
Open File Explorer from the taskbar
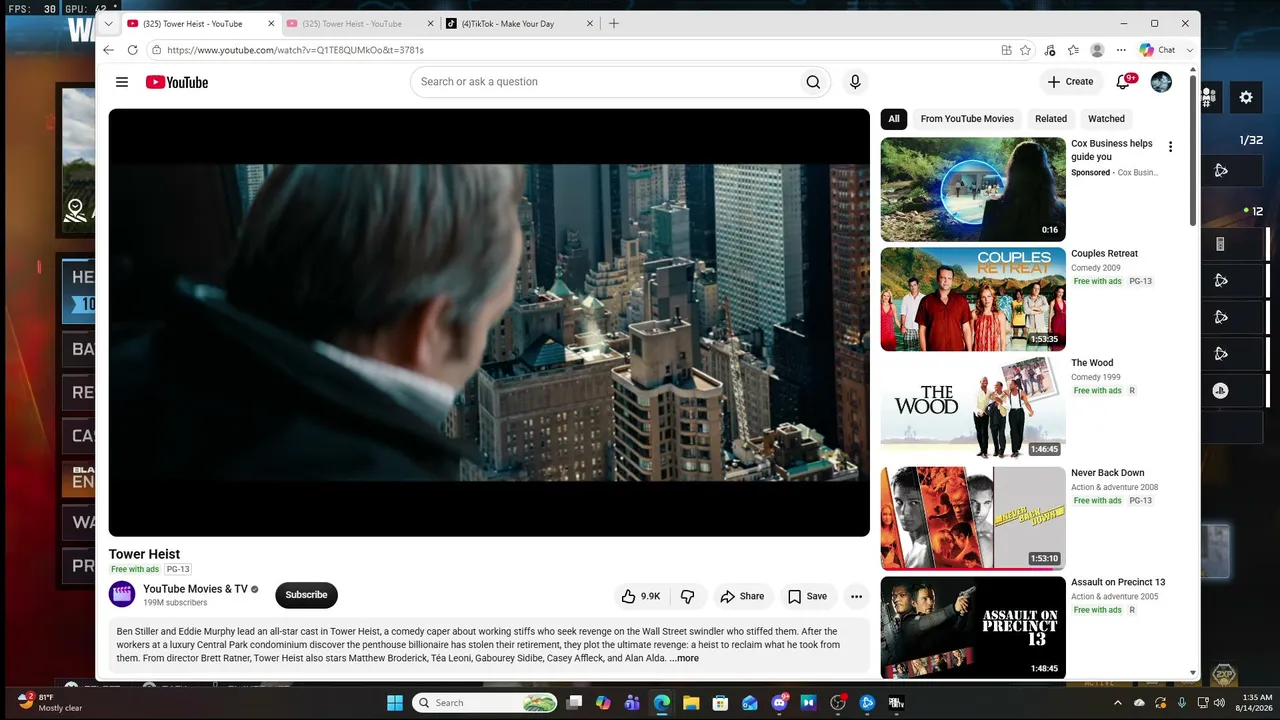[x=691, y=703]
